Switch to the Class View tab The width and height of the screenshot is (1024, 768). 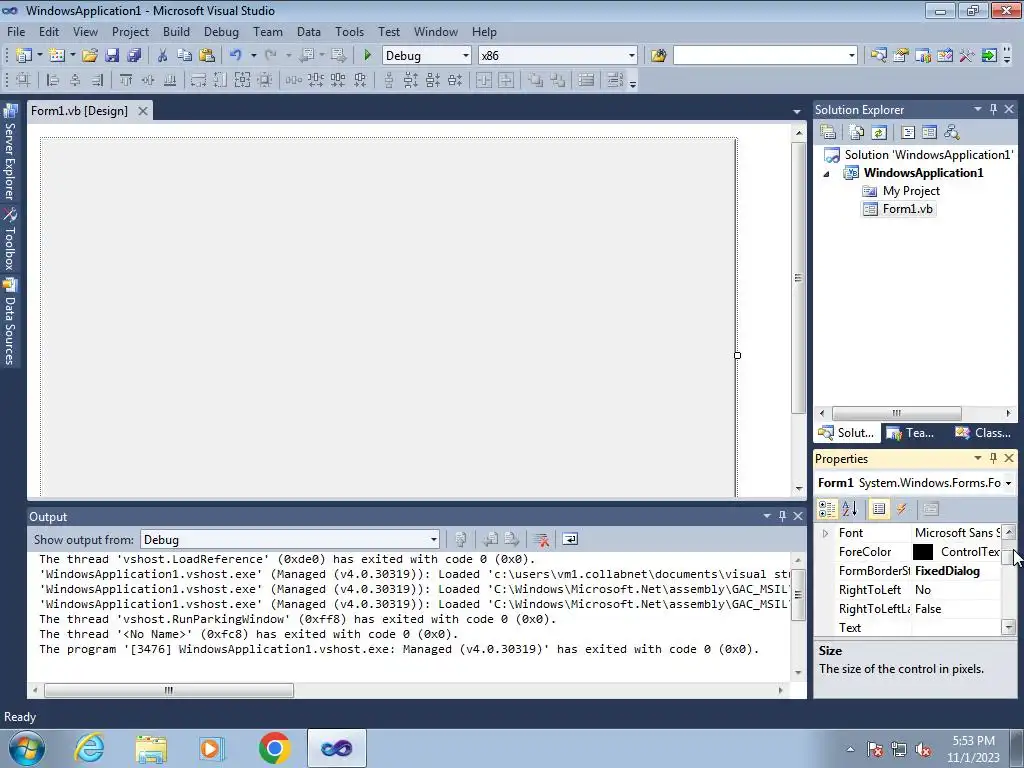982,432
